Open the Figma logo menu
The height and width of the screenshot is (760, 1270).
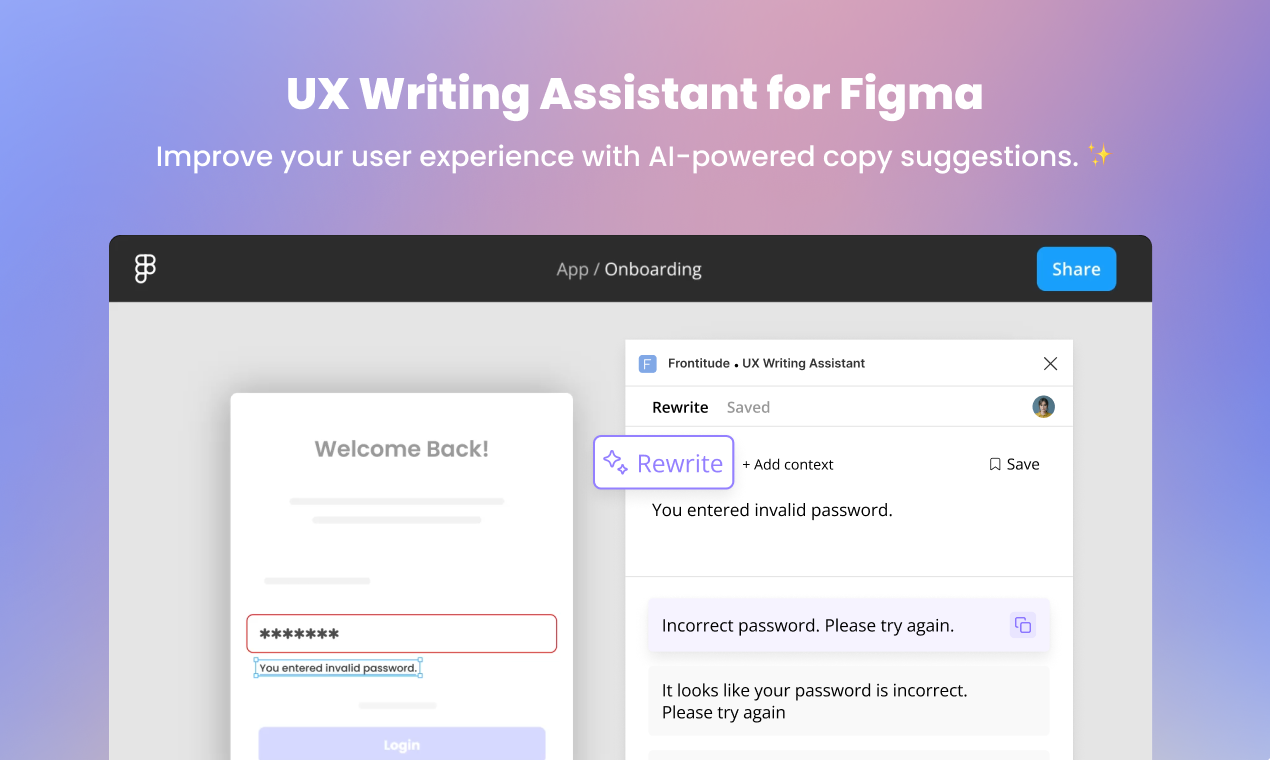tap(144, 268)
